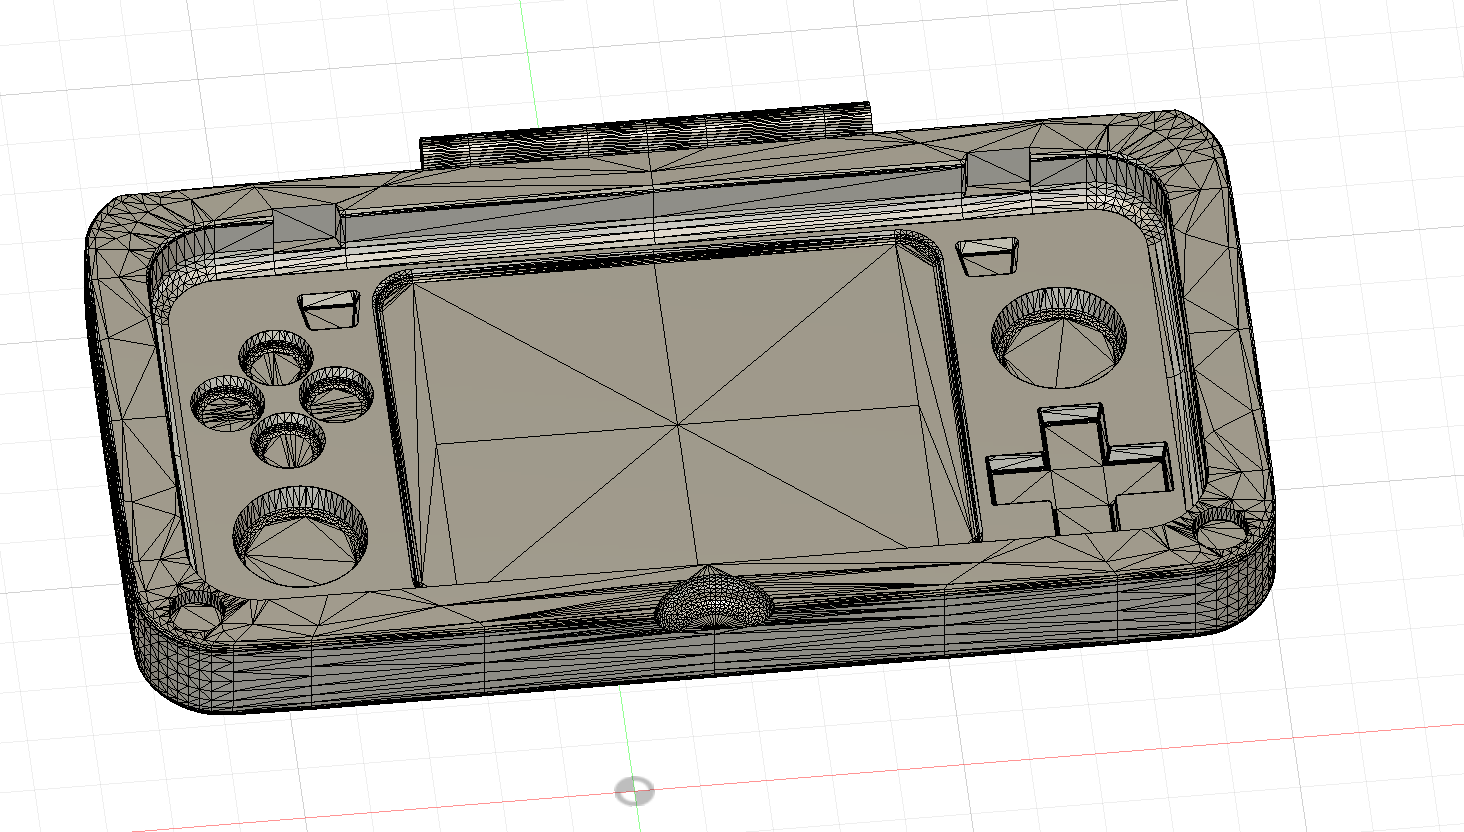Click the cross-shaped D-pad cutout on the model

(x=1078, y=468)
